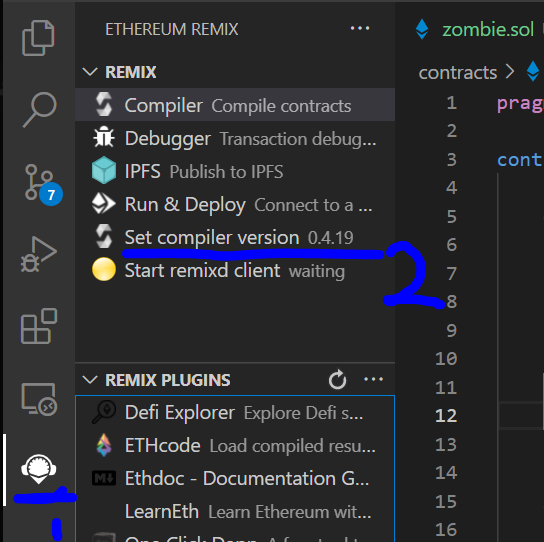Open Ethereum Remix more actions menu

[x=360, y=28]
